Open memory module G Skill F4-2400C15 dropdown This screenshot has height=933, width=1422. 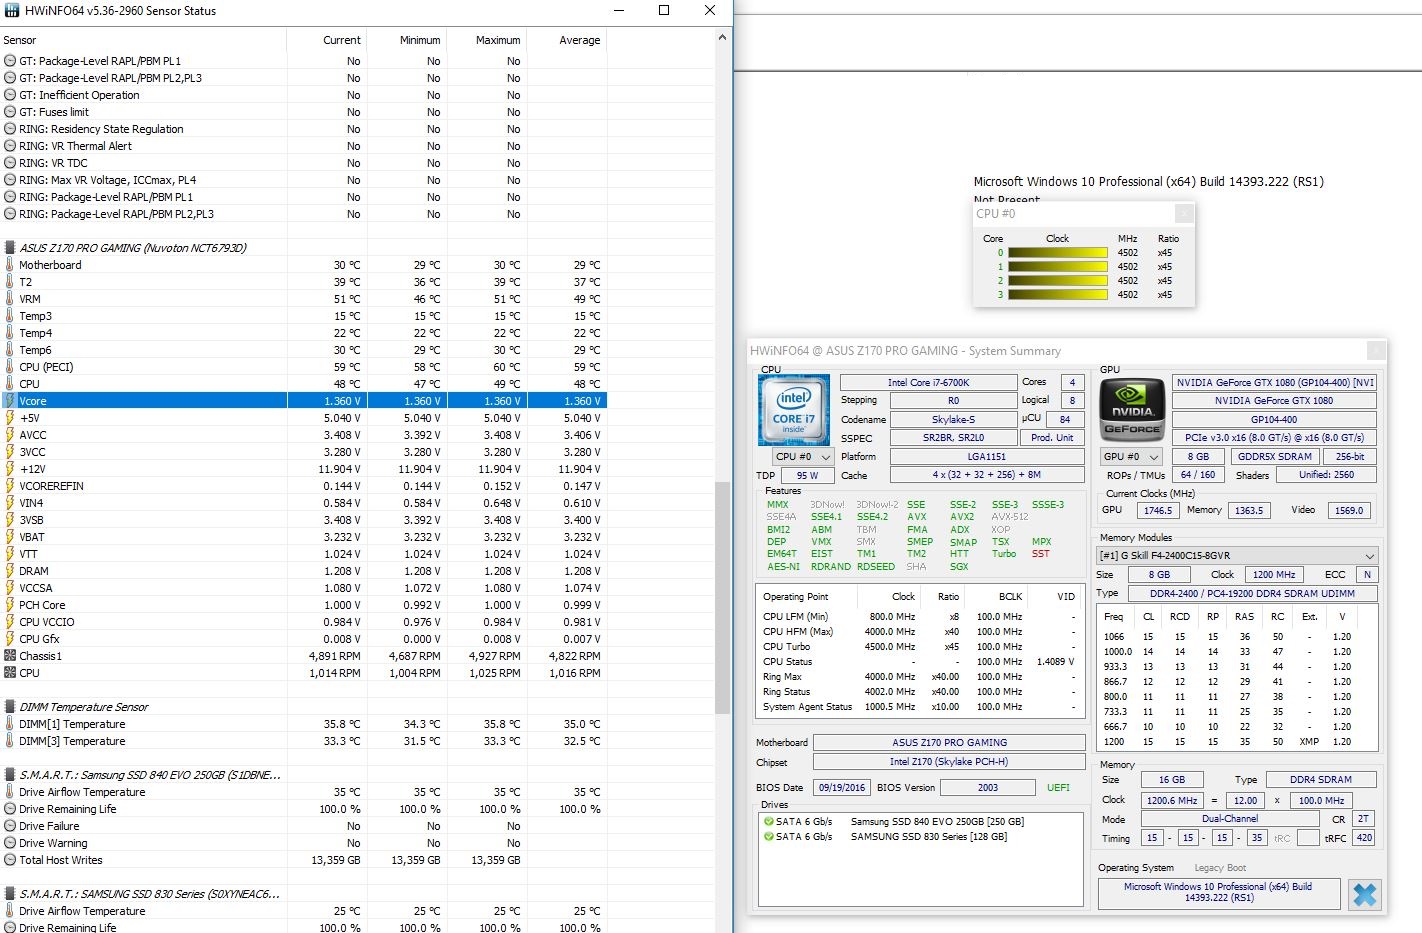tap(1237, 555)
